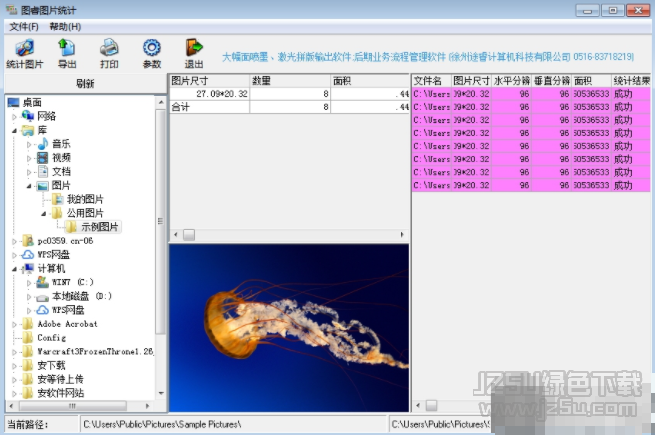Click the current path field C:\Users\Public\Pictures\Sample Pictures\
The width and height of the screenshot is (655, 435).
point(233,425)
